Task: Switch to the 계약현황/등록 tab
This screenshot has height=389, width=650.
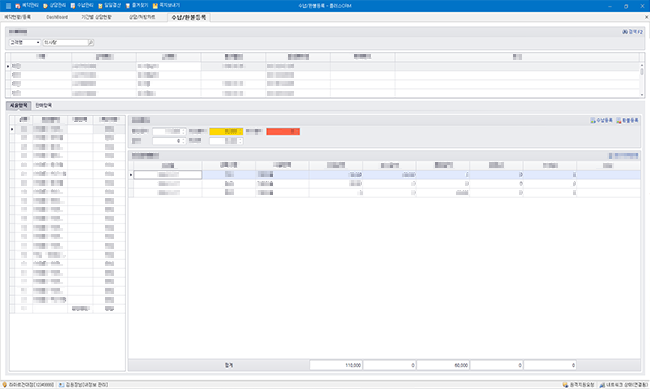Action: coord(17,17)
